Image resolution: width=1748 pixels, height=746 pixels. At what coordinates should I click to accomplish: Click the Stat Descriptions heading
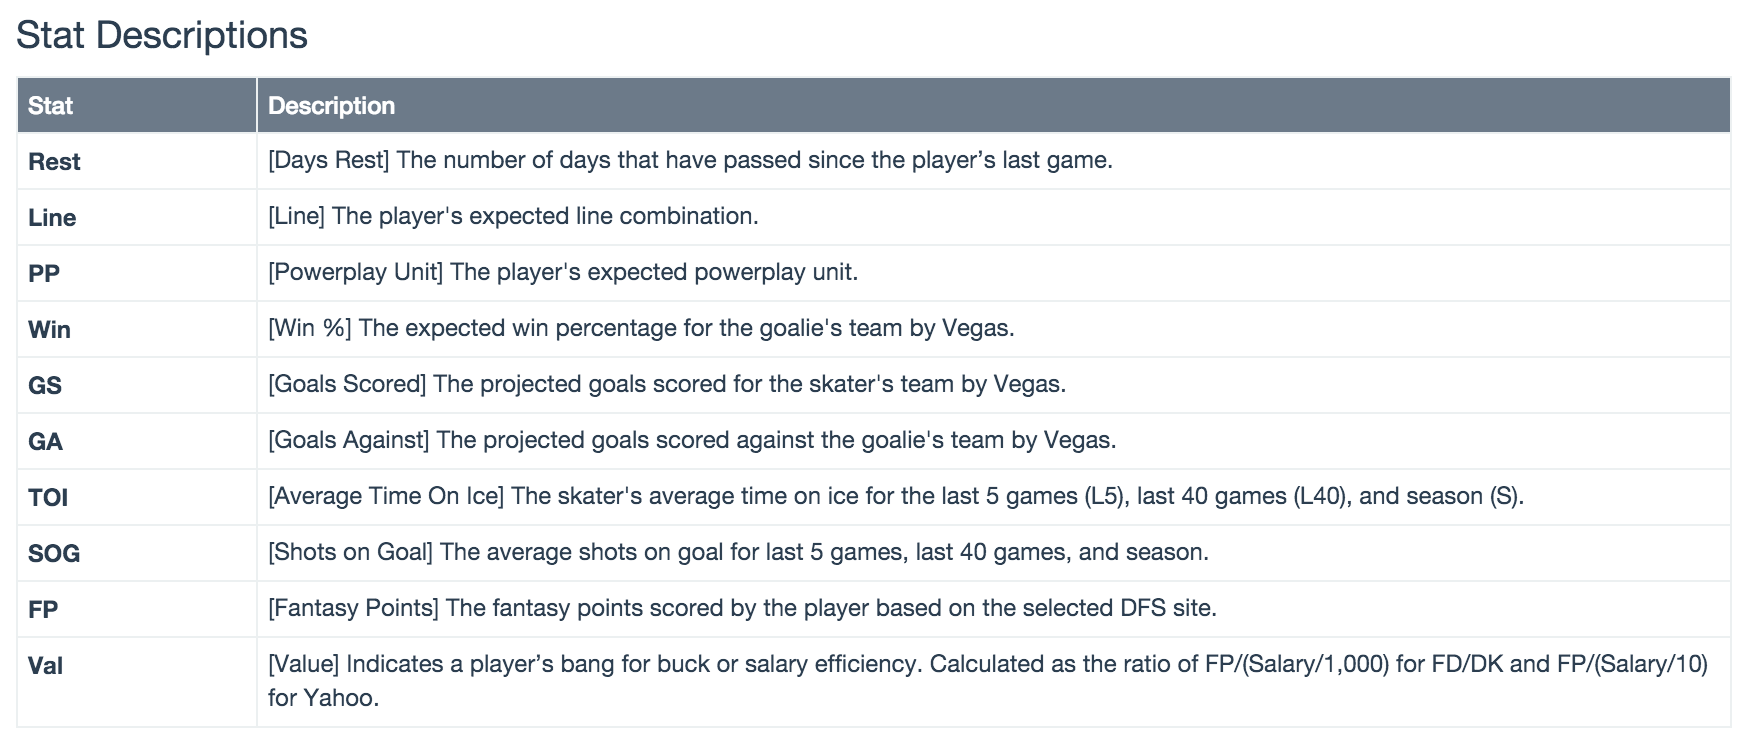[x=162, y=36]
